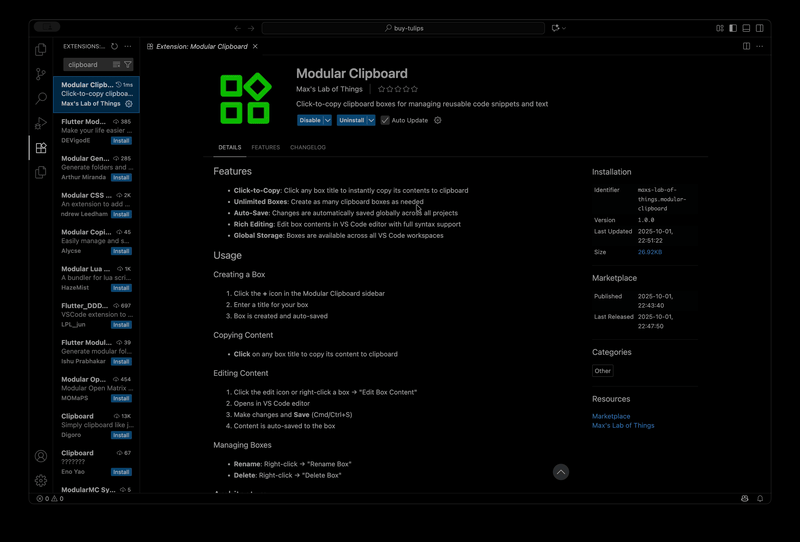
Task: Click the 26.92KB size link
Action: tap(649, 252)
